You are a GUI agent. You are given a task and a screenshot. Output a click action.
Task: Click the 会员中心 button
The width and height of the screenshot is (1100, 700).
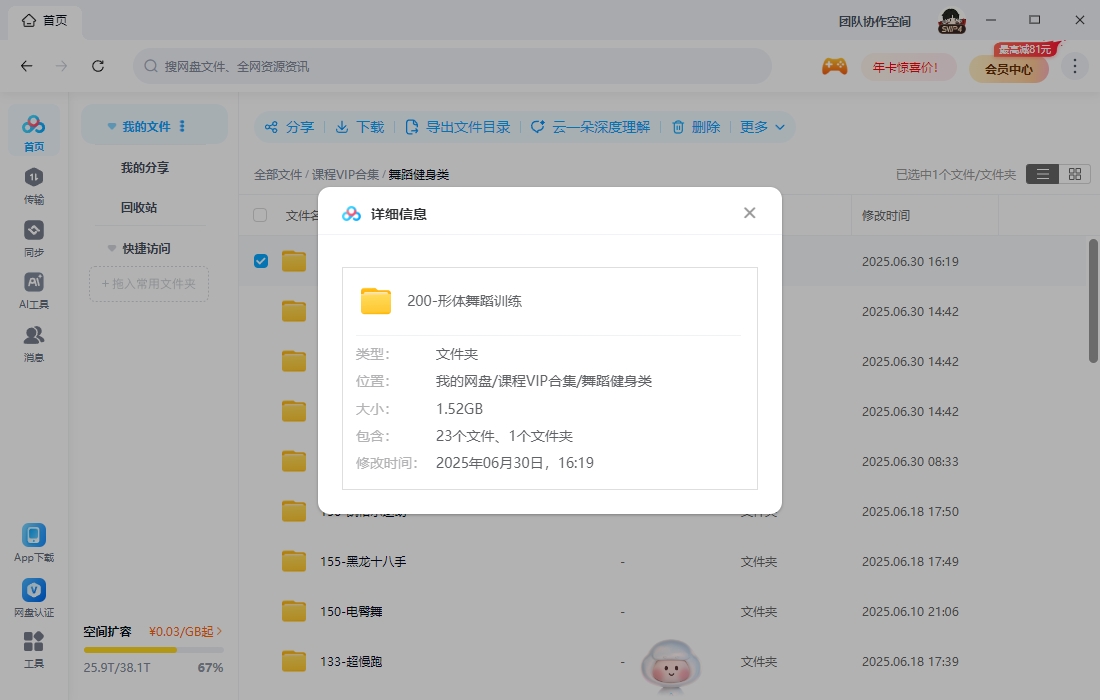(x=1008, y=69)
